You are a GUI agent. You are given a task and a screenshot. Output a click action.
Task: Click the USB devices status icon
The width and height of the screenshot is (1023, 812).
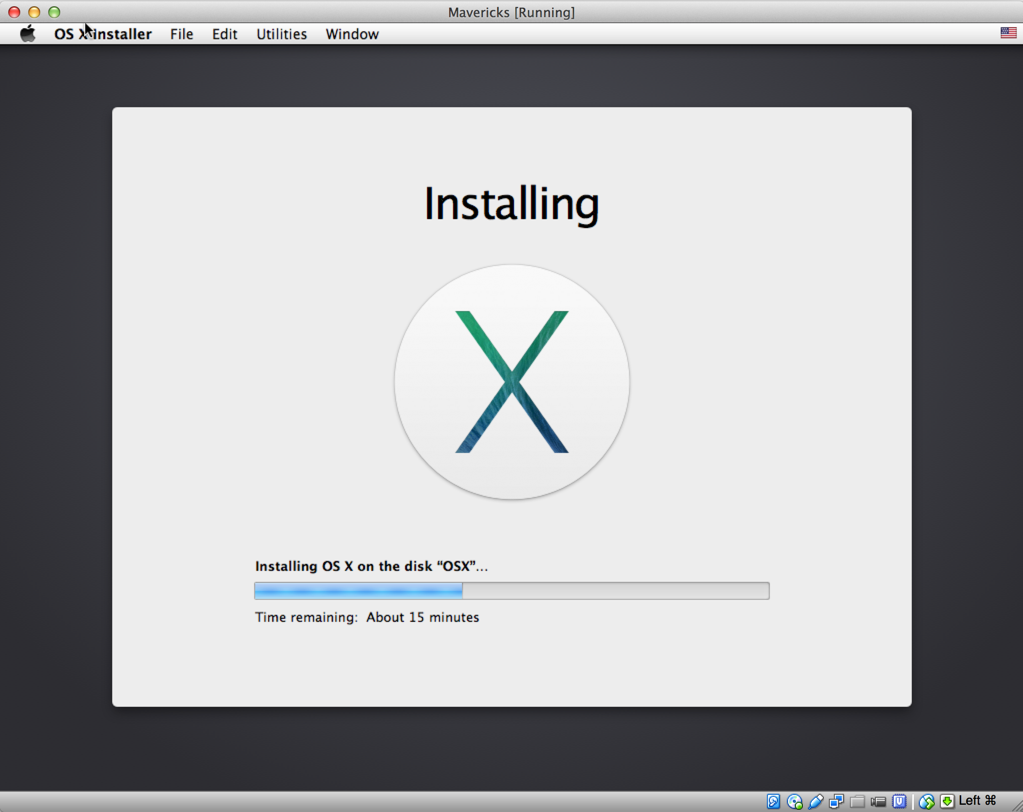pyautogui.click(x=815, y=802)
